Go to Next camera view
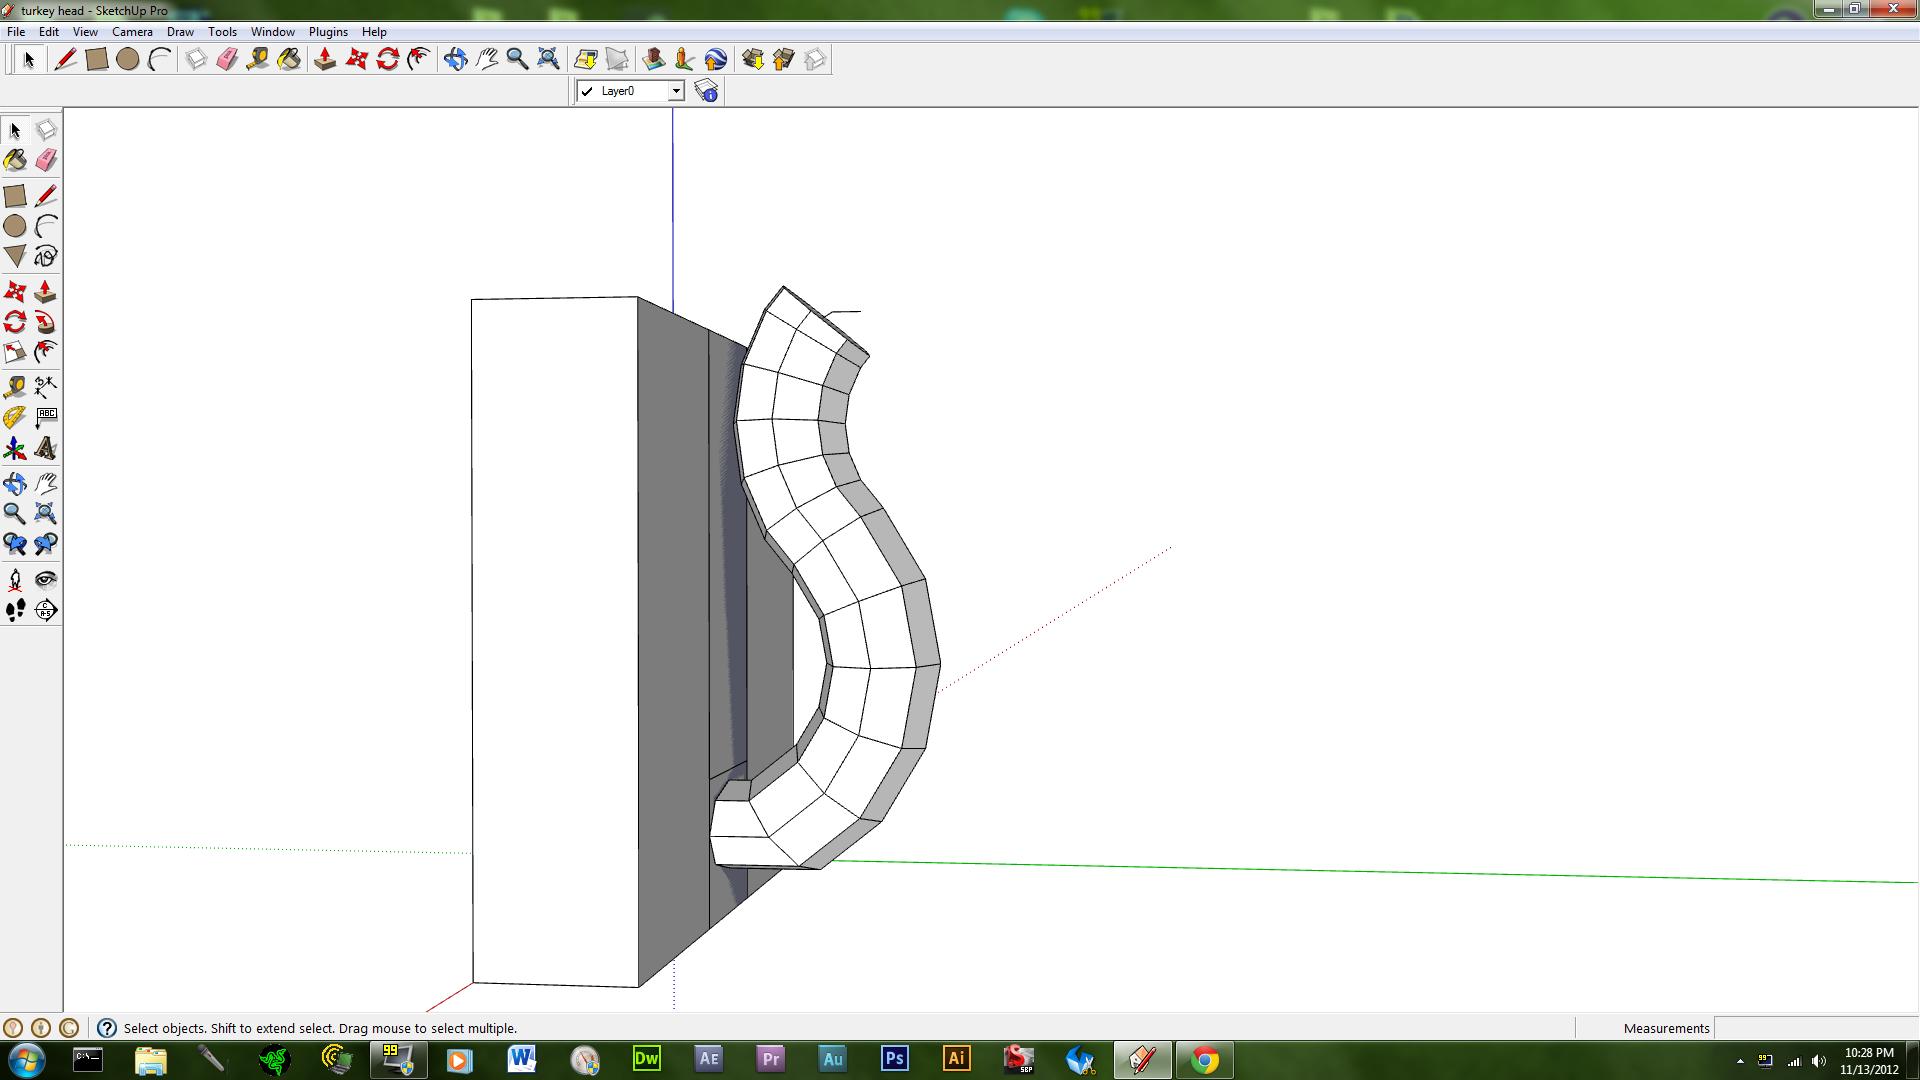 (46, 545)
